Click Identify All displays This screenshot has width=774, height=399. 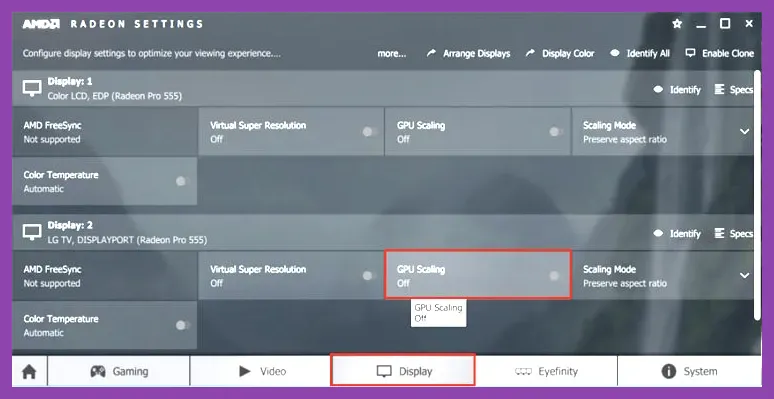point(640,53)
